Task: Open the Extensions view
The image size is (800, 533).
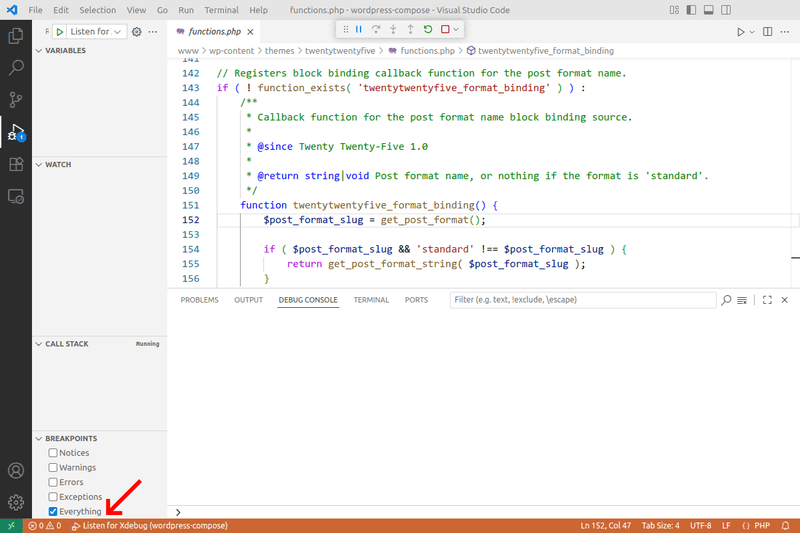Action: [x=16, y=164]
